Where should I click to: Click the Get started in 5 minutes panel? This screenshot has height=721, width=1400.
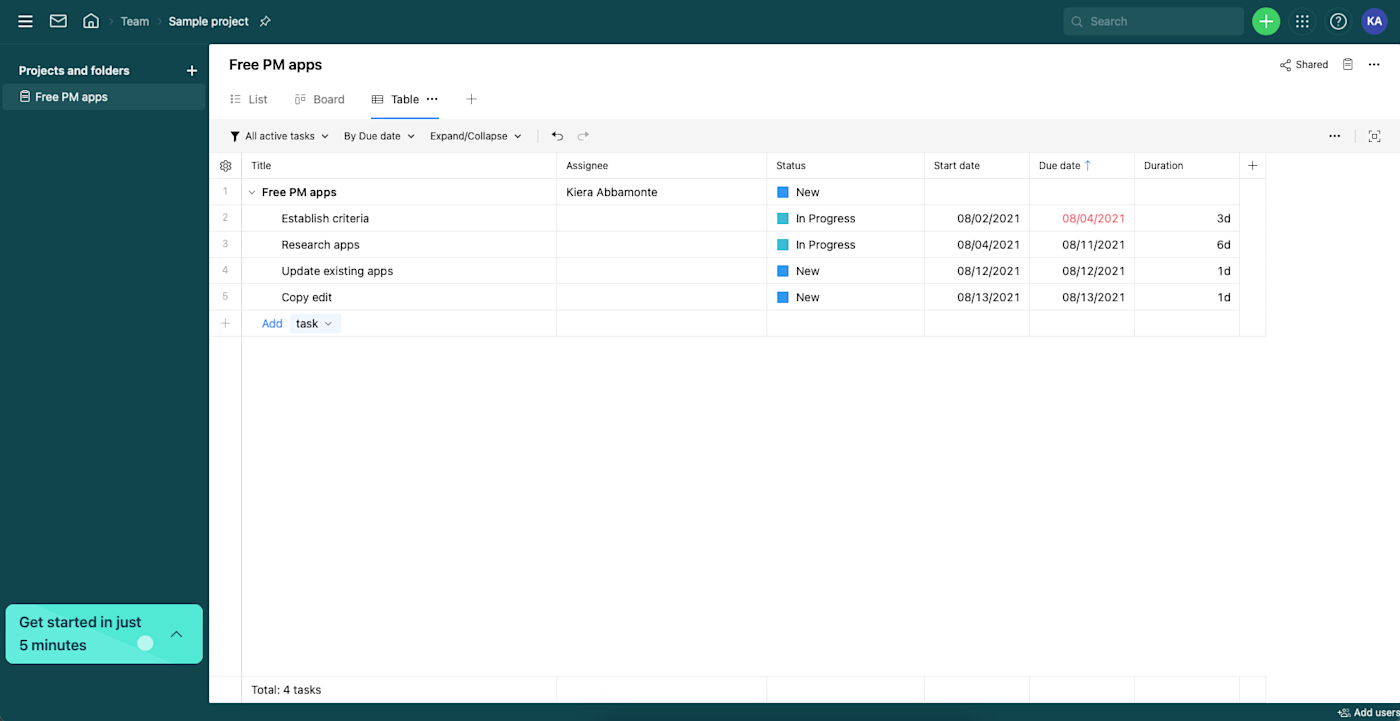pos(104,634)
